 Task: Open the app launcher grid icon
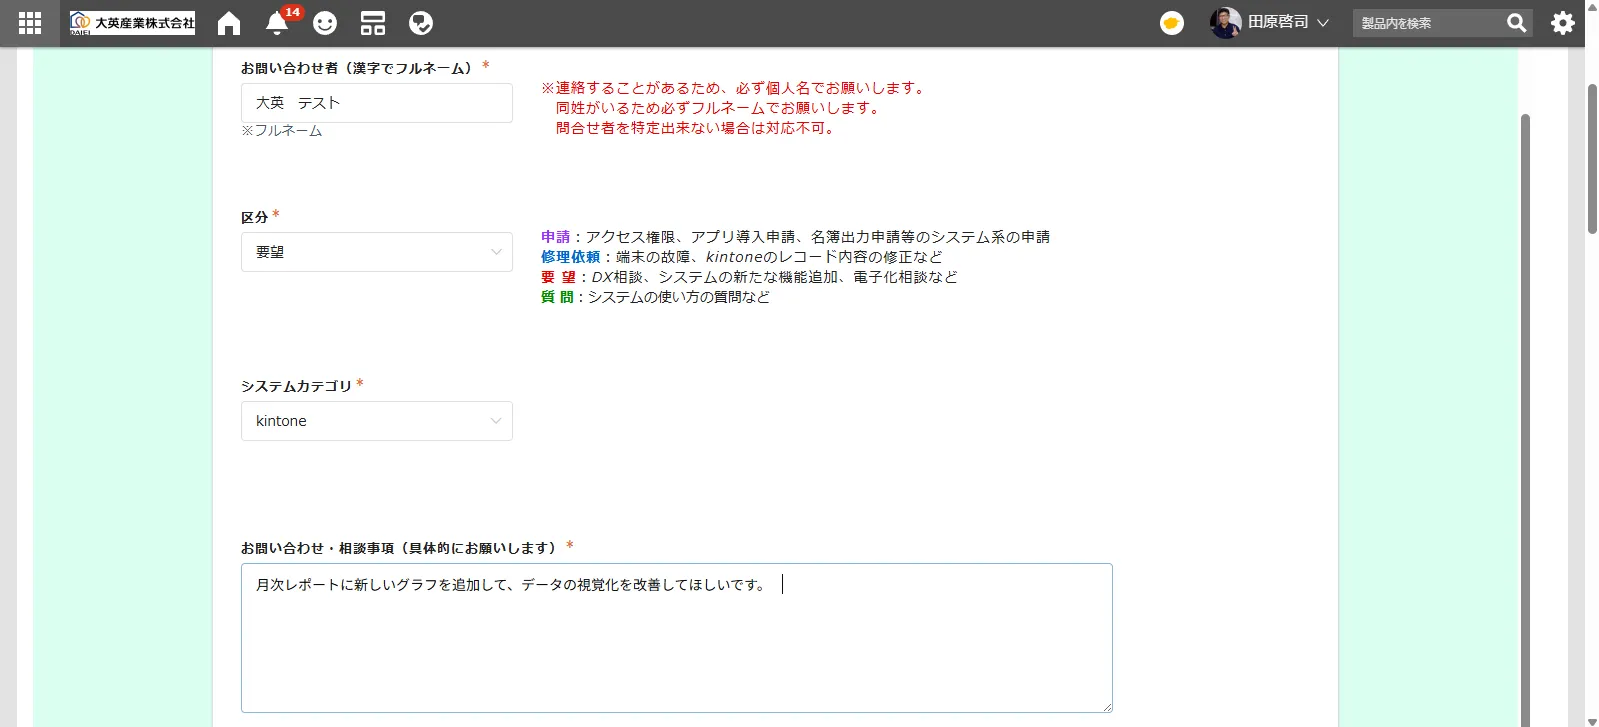tap(30, 23)
